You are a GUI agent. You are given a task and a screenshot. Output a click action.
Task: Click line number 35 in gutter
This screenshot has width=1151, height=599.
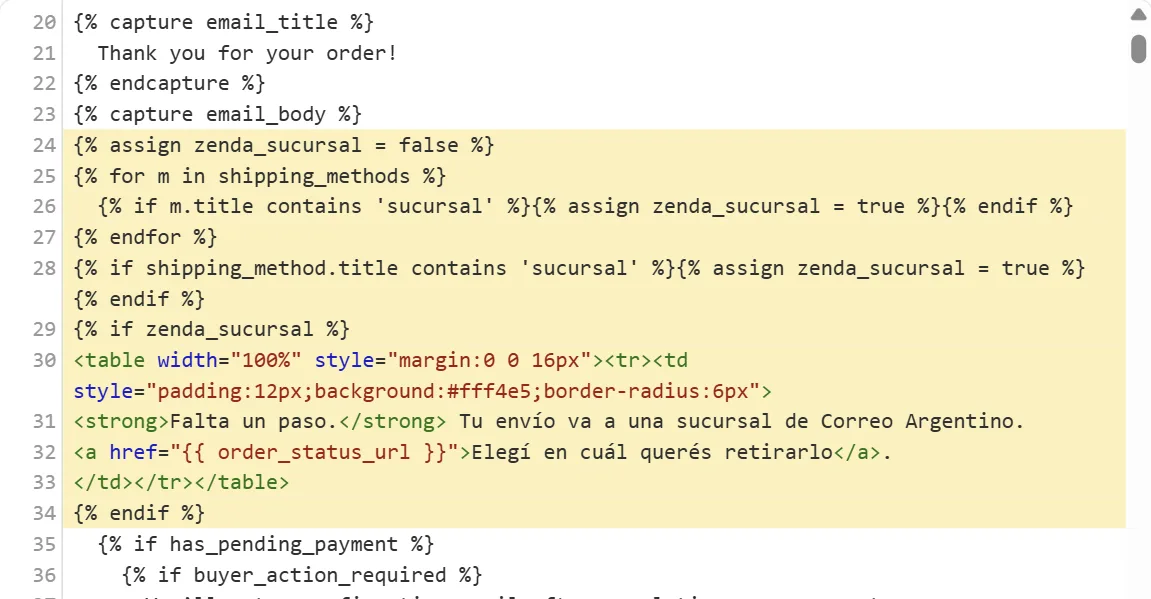point(44,545)
